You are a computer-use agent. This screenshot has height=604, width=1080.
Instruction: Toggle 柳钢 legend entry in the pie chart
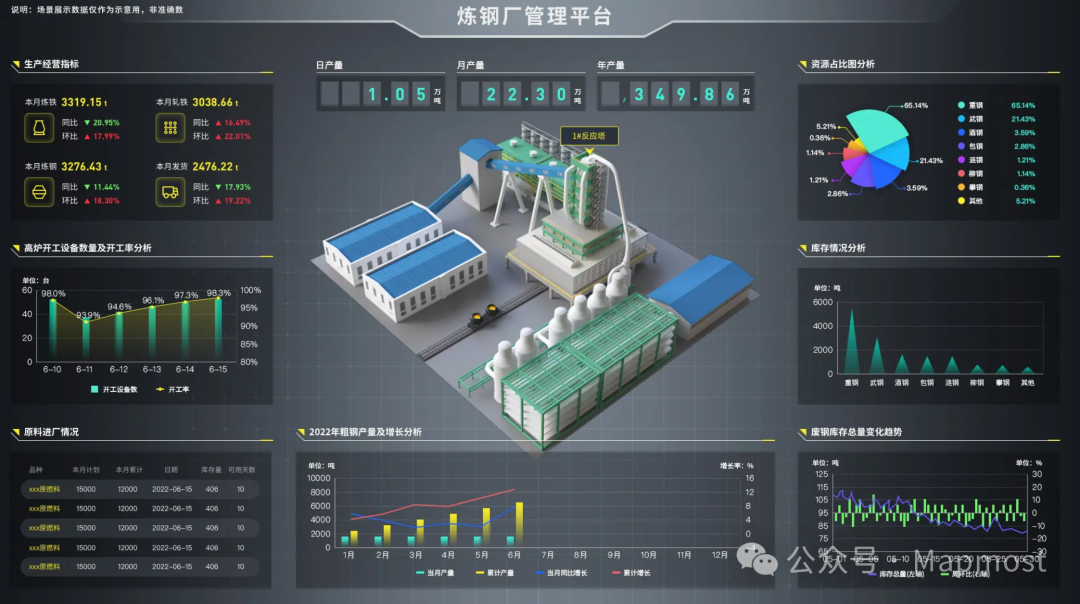click(970, 174)
